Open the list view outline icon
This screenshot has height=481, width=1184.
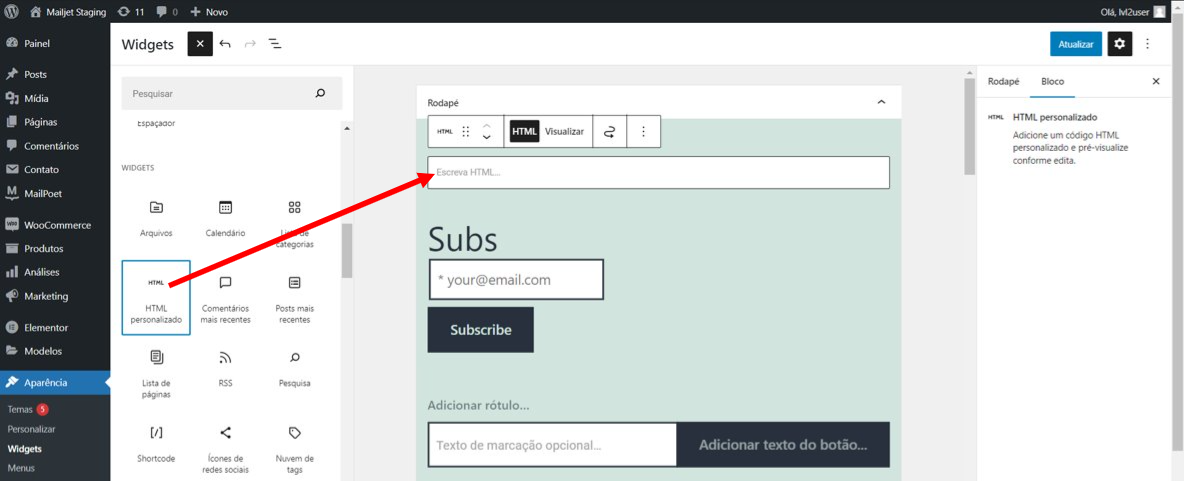click(275, 44)
